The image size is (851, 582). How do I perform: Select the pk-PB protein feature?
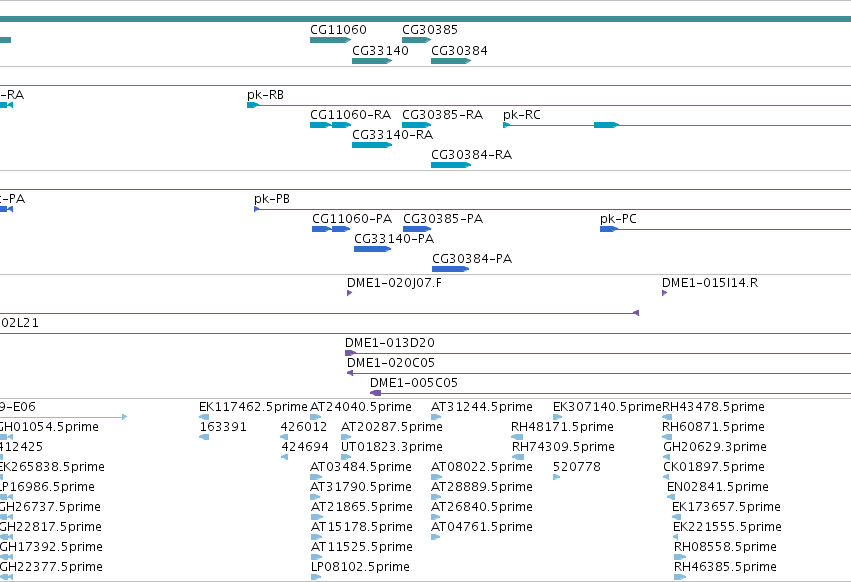(552, 209)
